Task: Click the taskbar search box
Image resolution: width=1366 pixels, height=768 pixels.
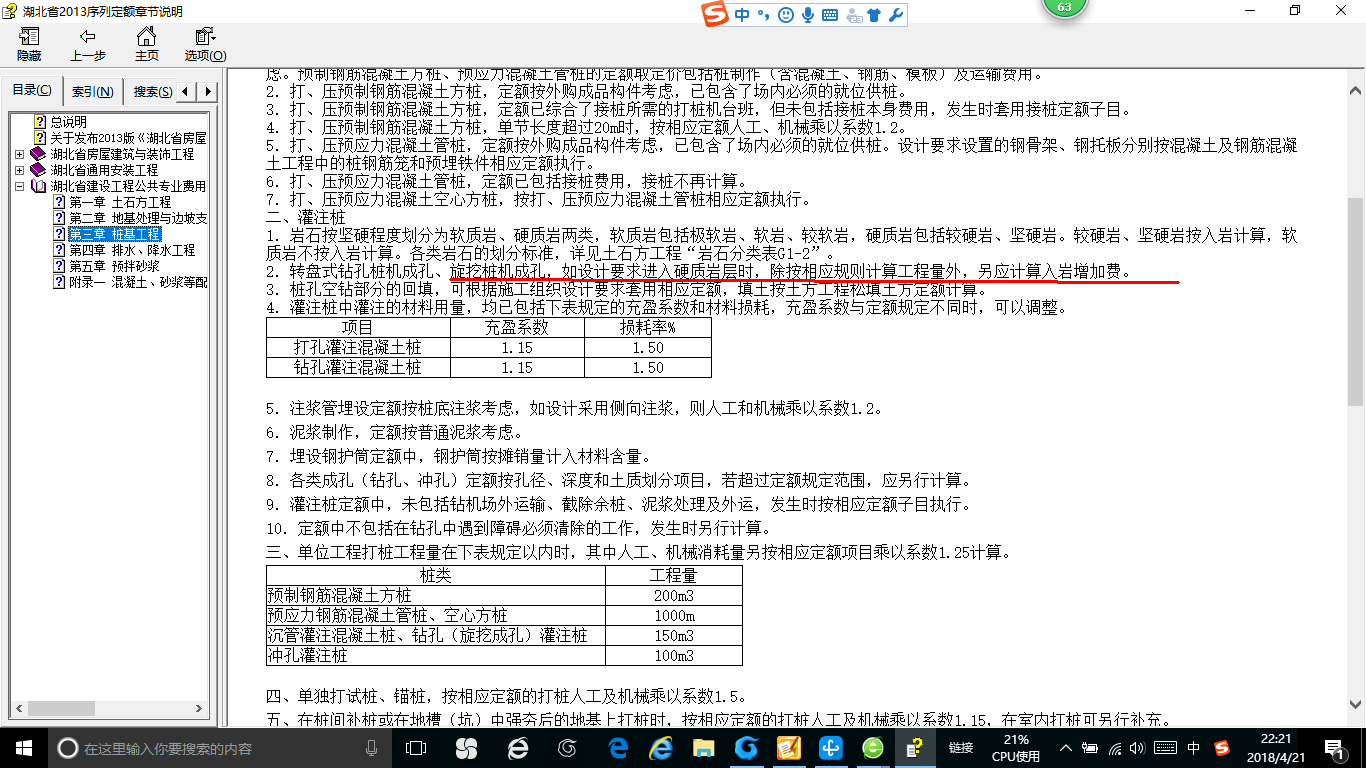Action: click(220, 748)
